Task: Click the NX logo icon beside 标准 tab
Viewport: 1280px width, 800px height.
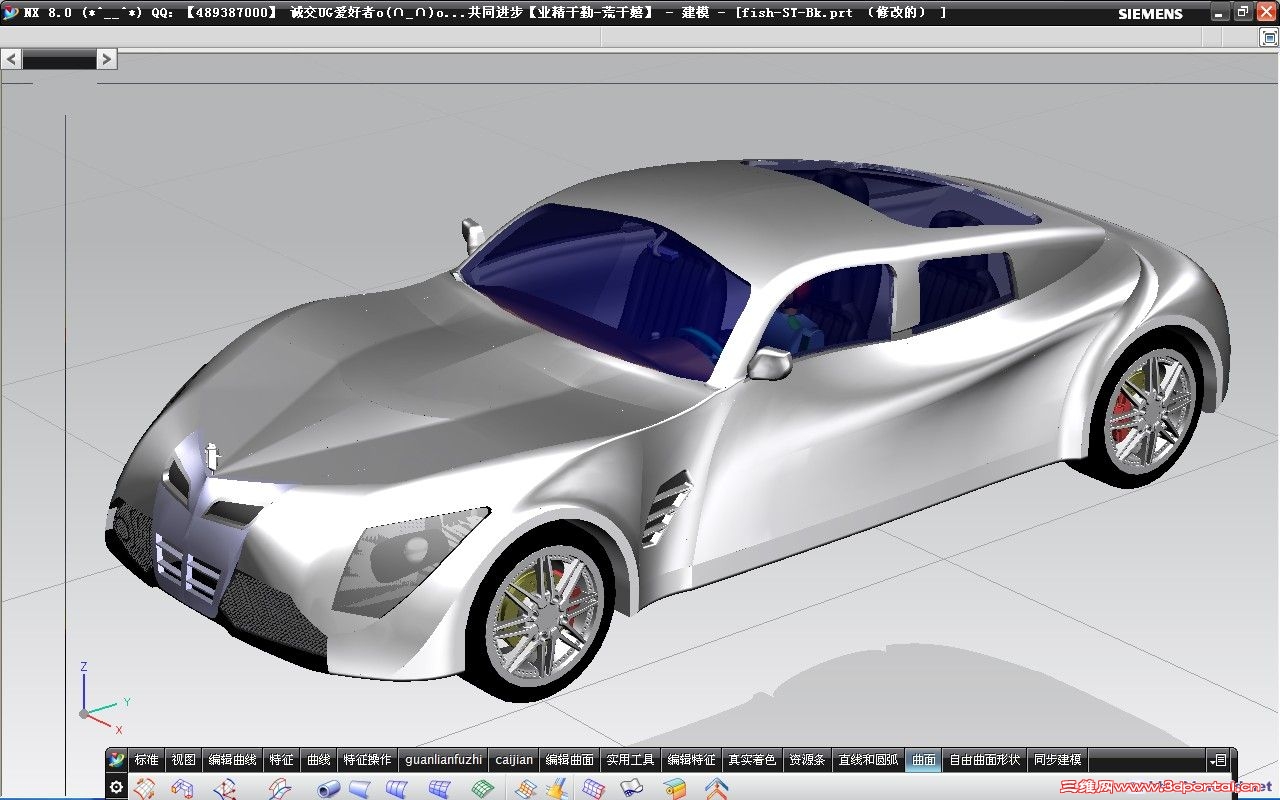Action: click(x=117, y=760)
